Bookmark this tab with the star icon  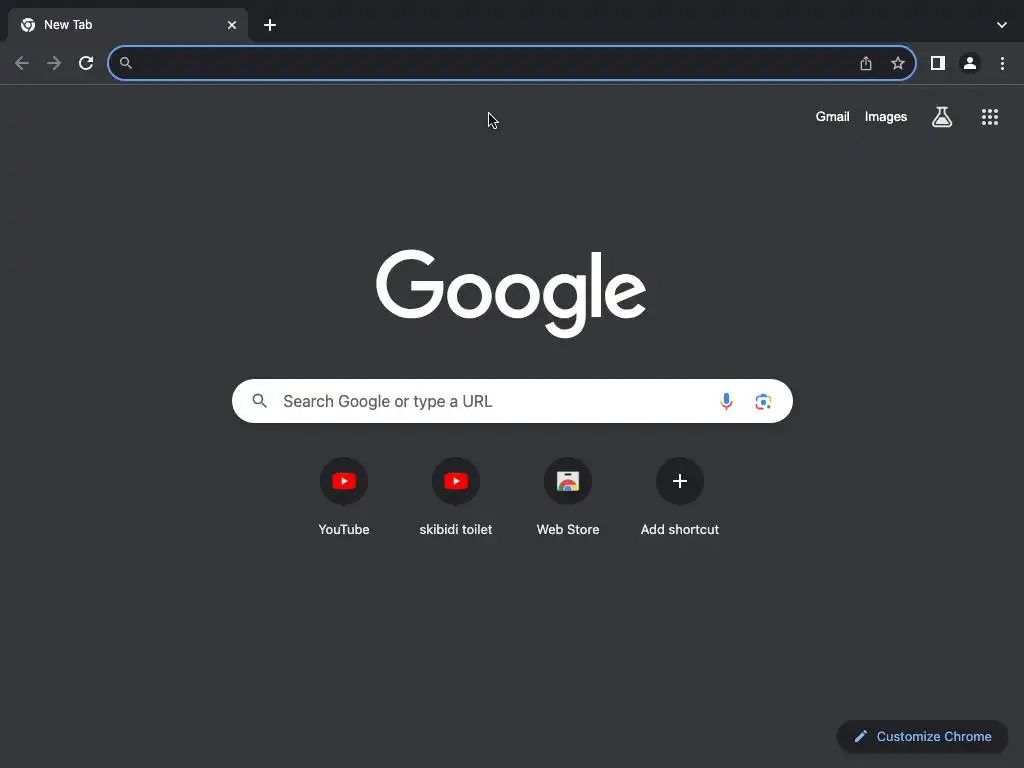[898, 63]
